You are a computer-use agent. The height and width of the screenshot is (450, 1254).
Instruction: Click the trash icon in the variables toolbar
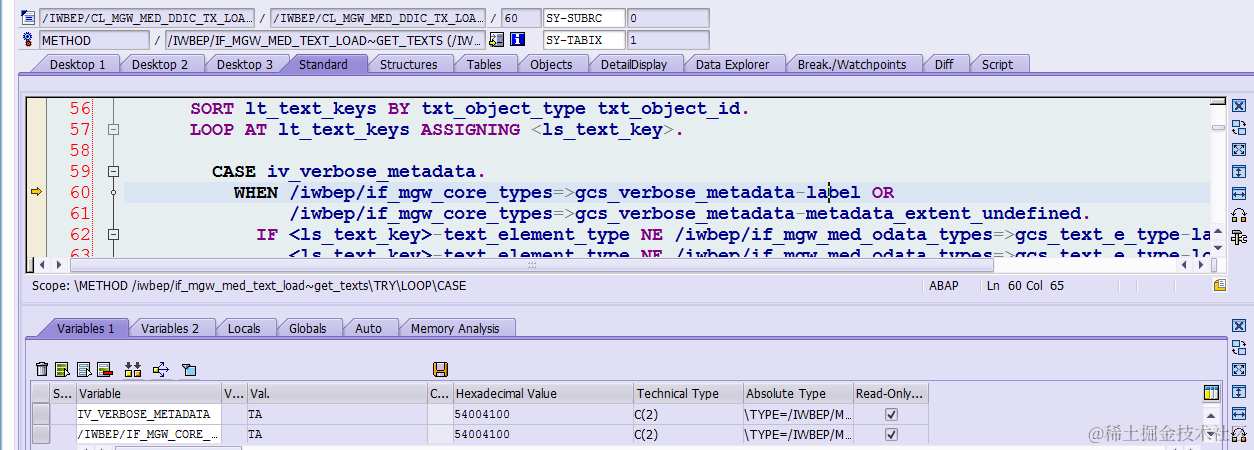click(41, 370)
